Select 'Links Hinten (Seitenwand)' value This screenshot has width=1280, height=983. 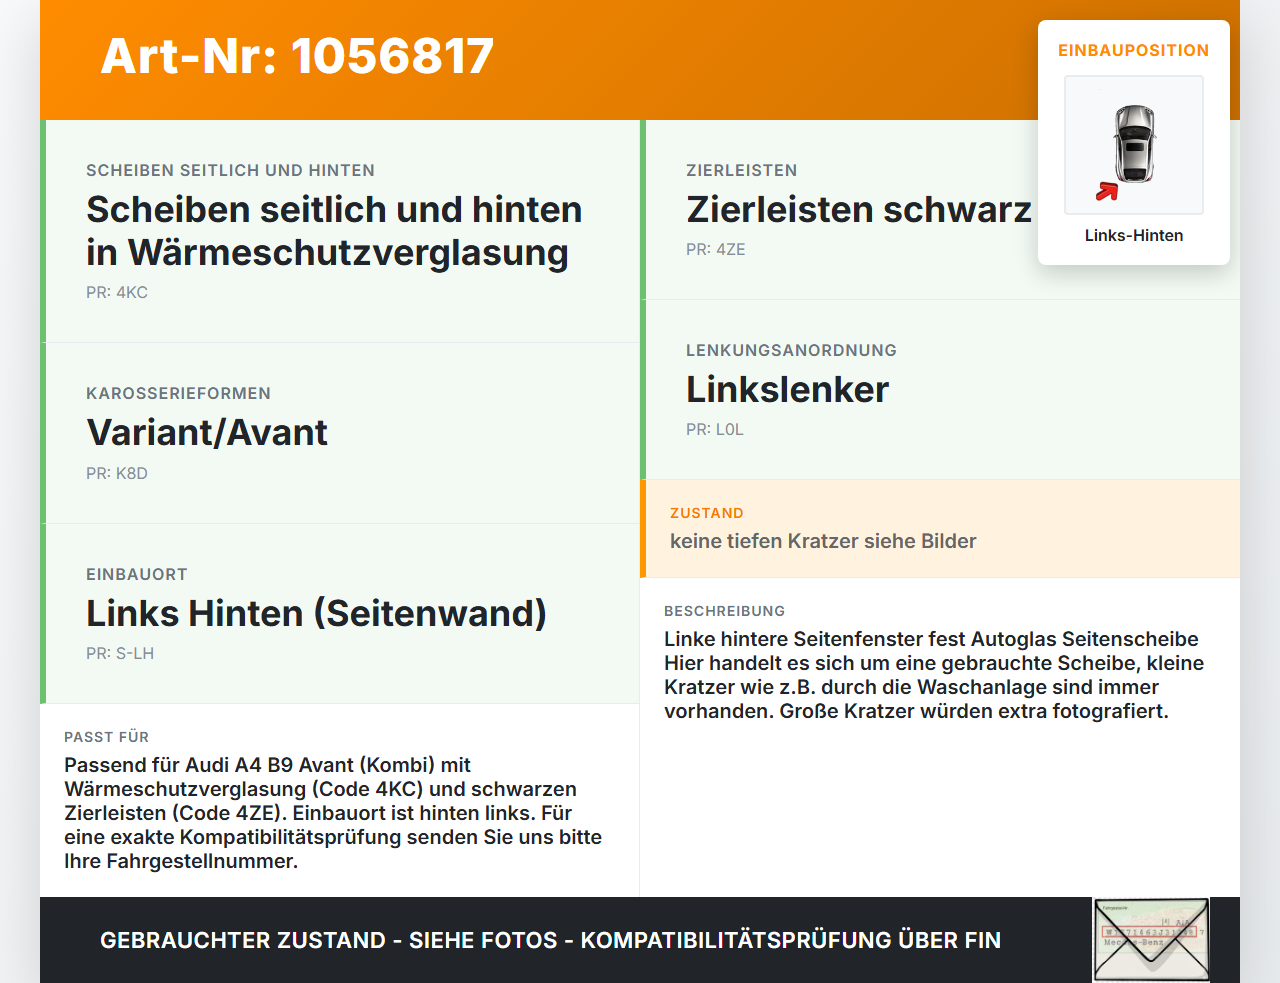pyautogui.click(x=316, y=613)
